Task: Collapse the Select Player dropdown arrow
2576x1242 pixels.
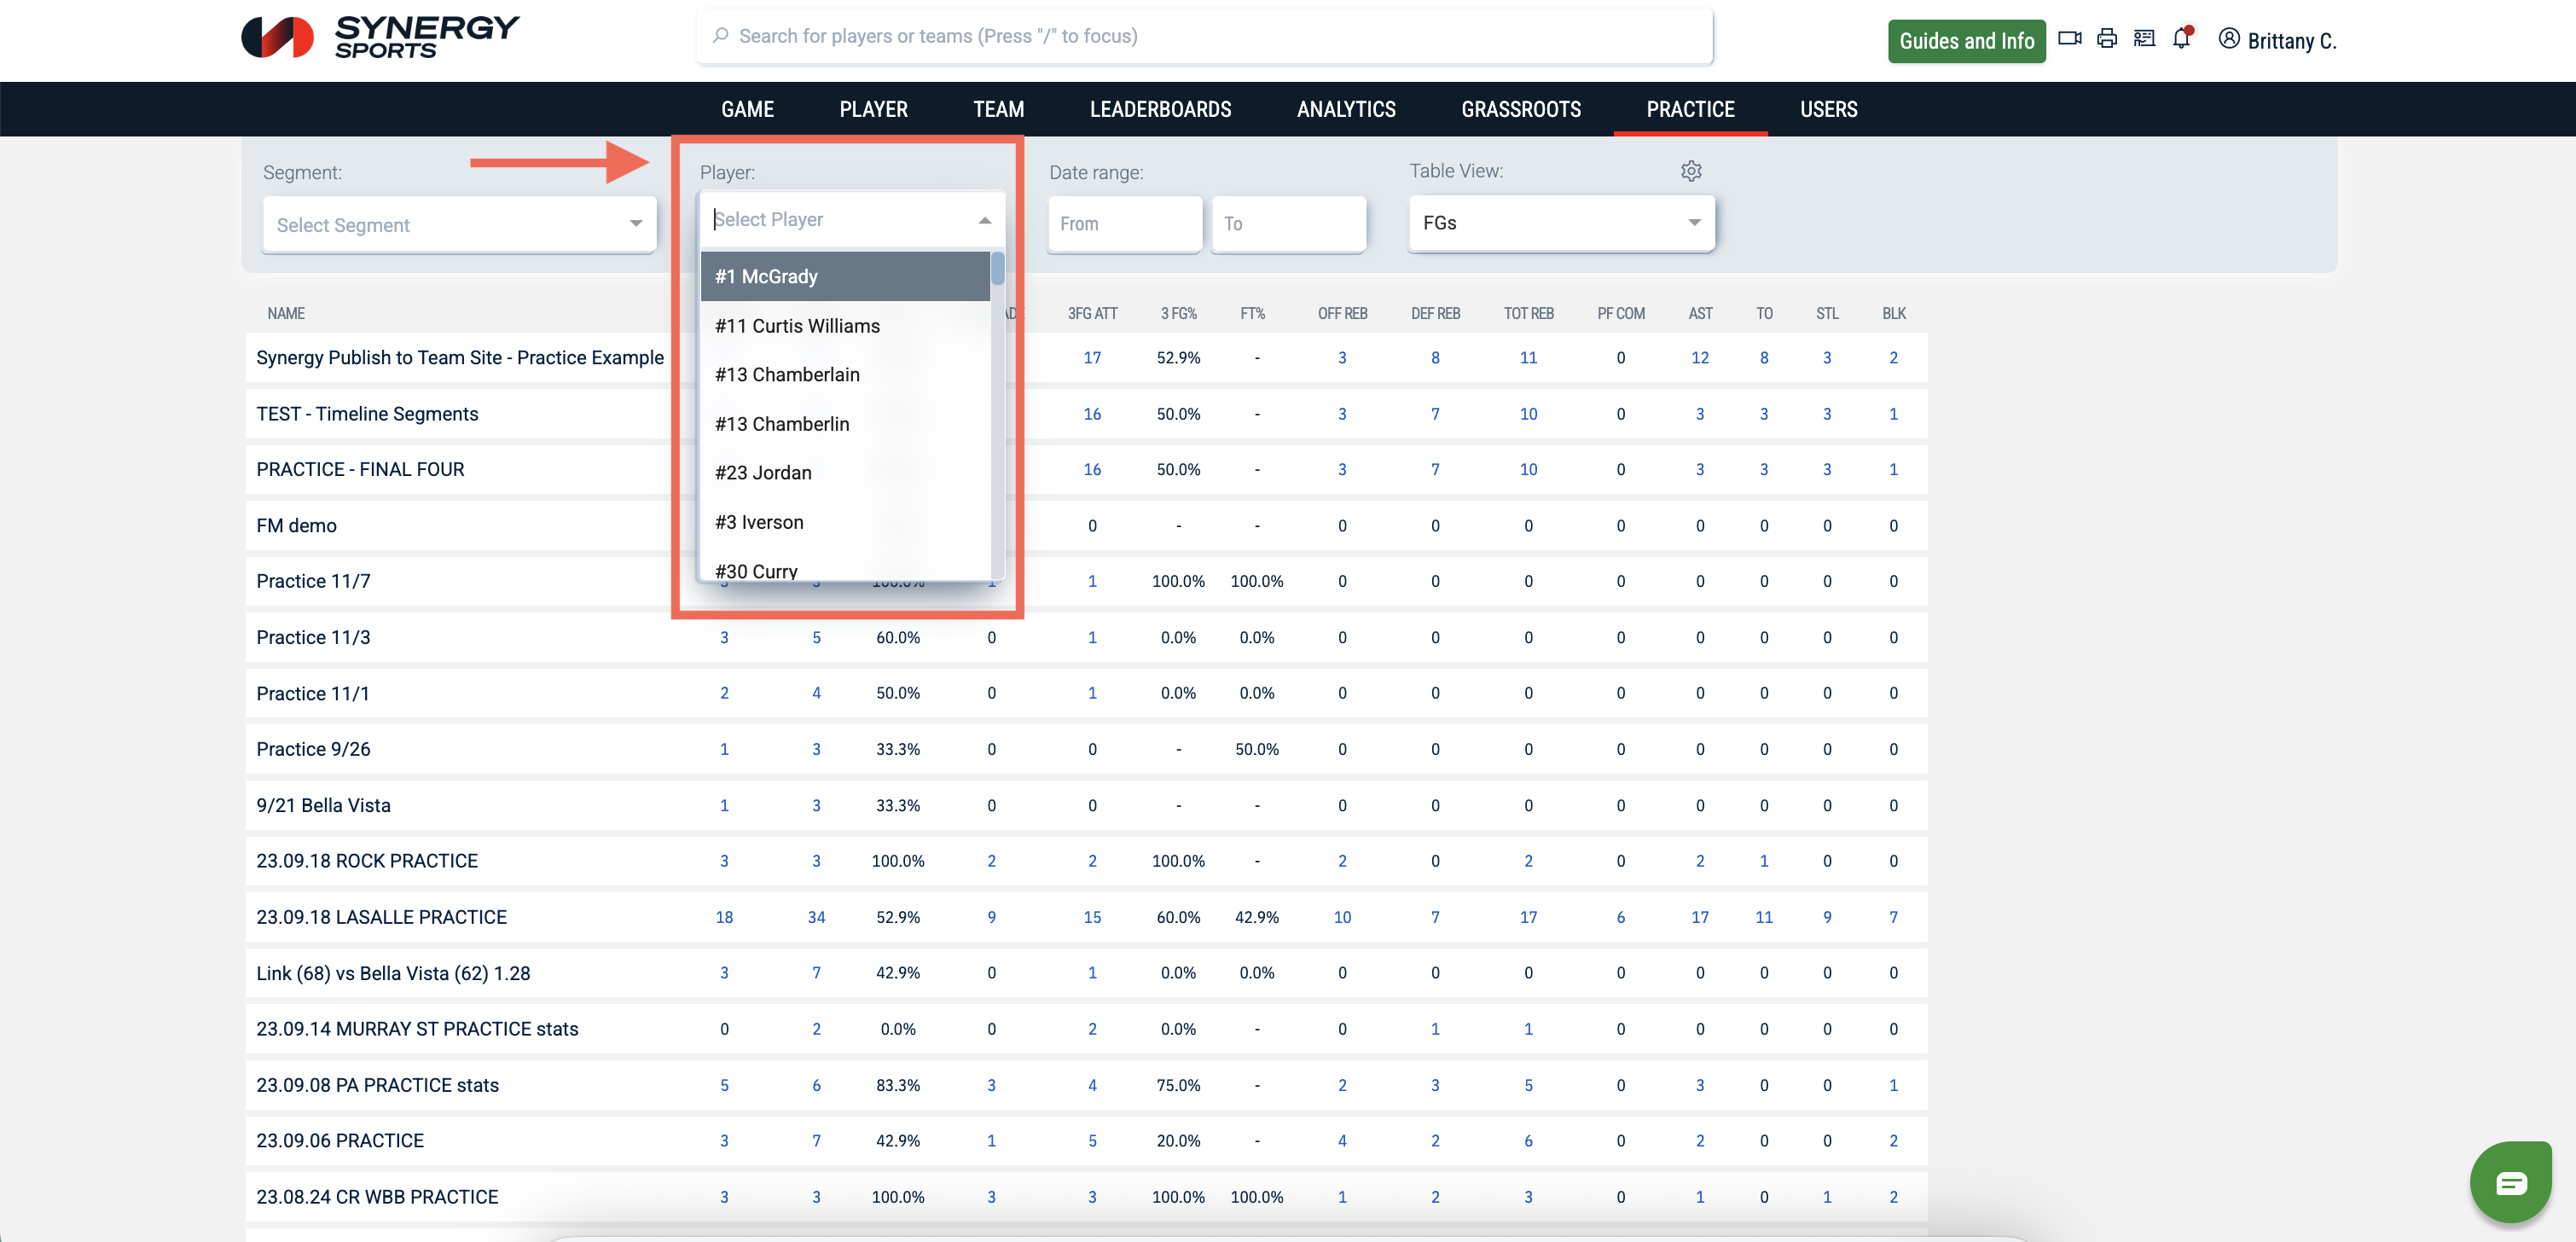Action: point(985,220)
